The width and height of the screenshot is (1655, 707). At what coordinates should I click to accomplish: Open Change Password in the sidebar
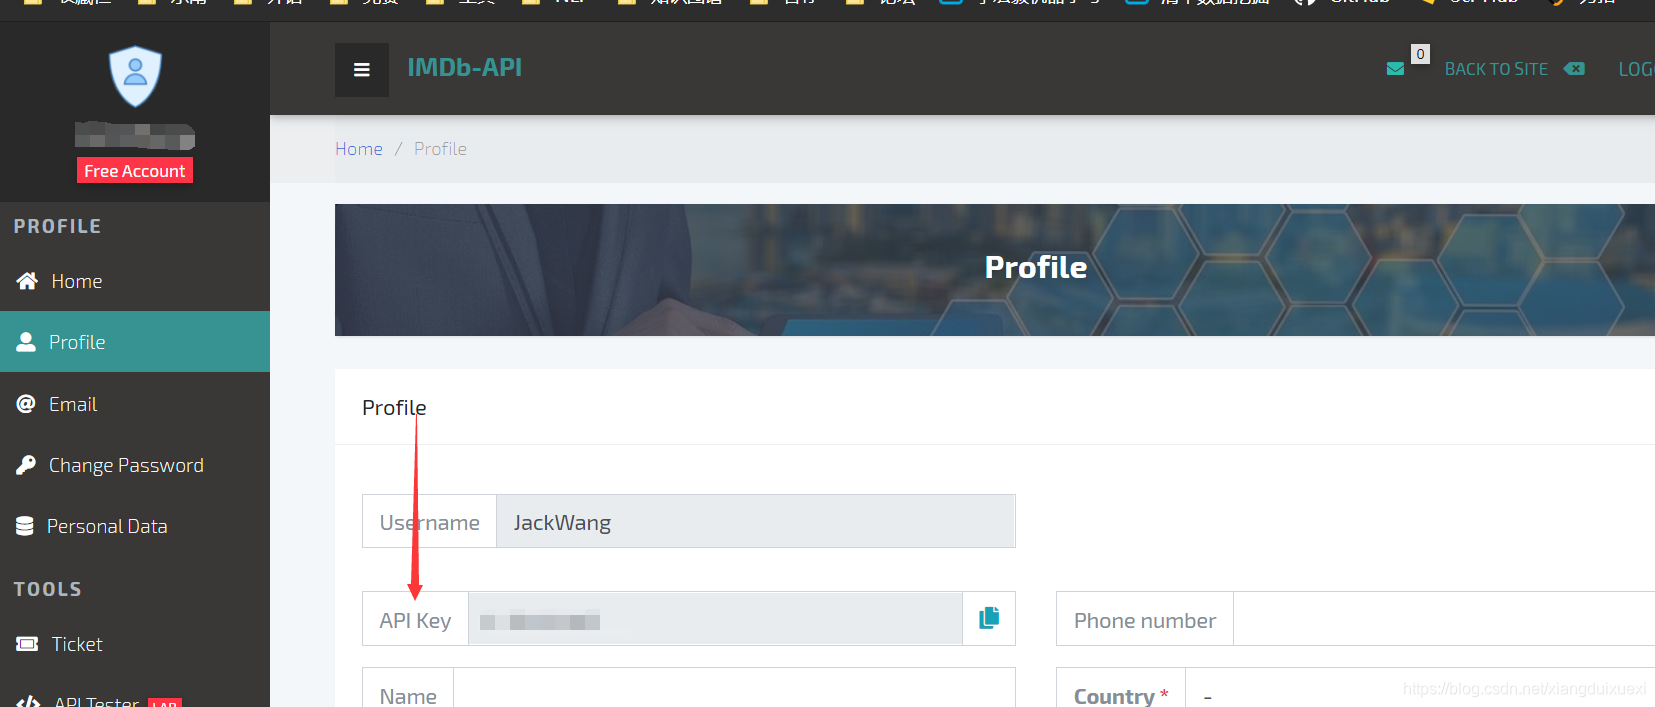click(x=135, y=465)
